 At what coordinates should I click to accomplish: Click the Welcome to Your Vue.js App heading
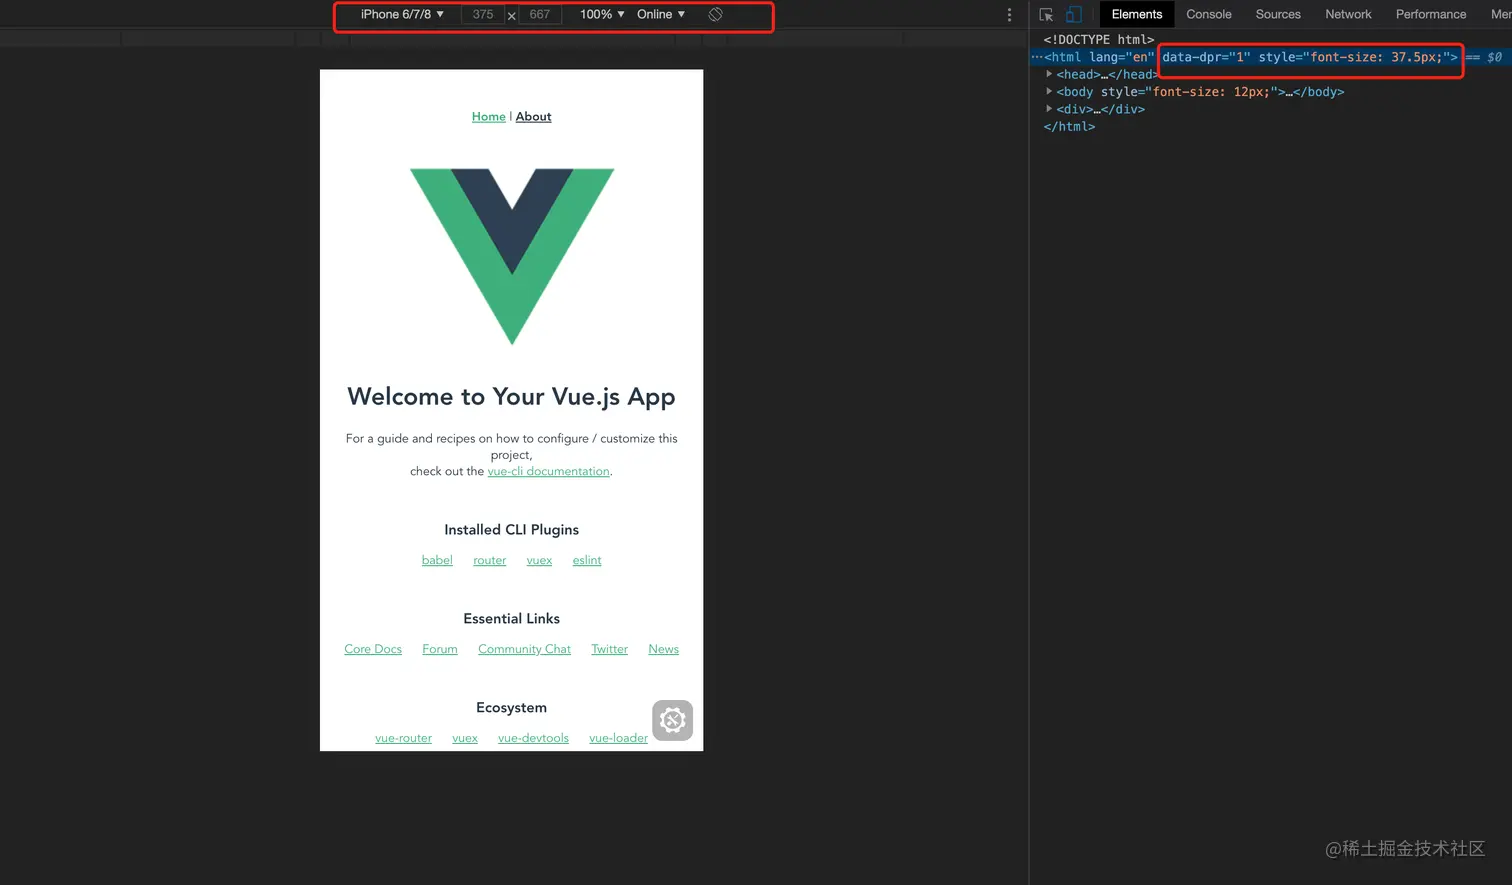pyautogui.click(x=512, y=397)
